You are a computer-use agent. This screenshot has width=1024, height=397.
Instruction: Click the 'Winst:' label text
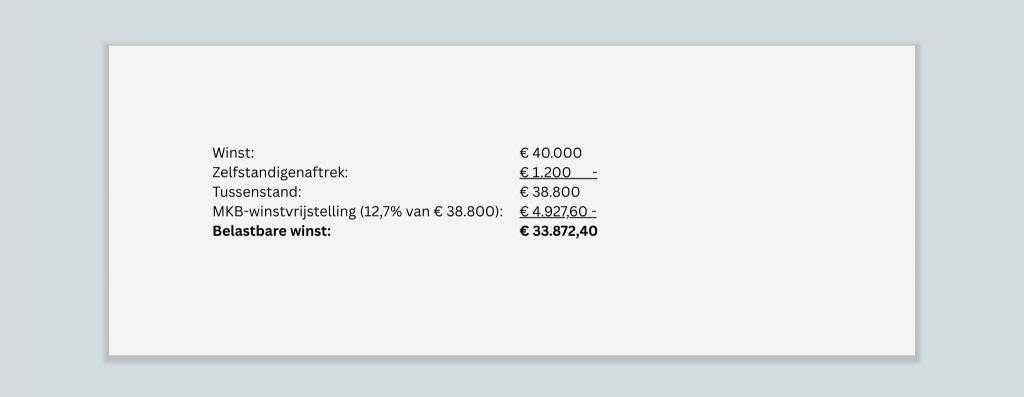tap(233, 153)
